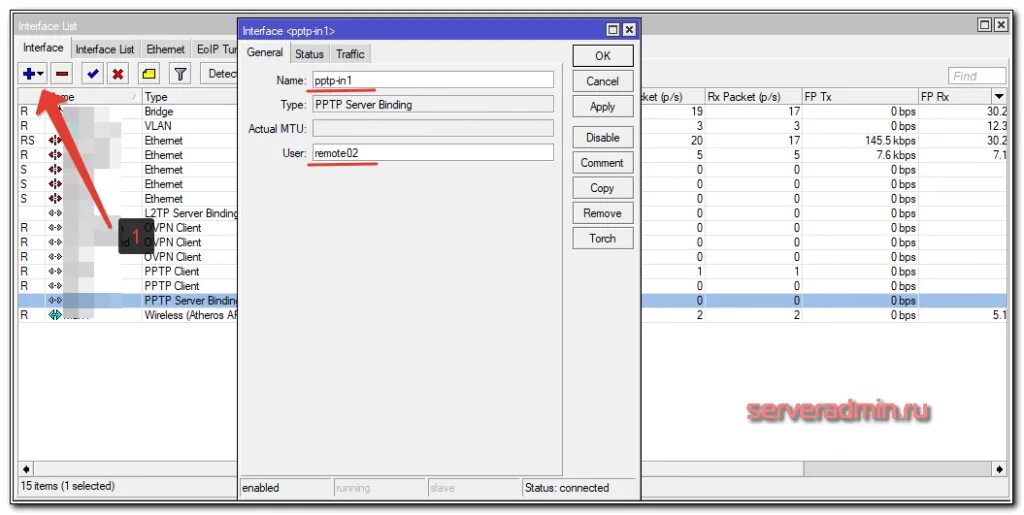Open the Ethernet tab
This screenshot has width=1024, height=515.
165,49
